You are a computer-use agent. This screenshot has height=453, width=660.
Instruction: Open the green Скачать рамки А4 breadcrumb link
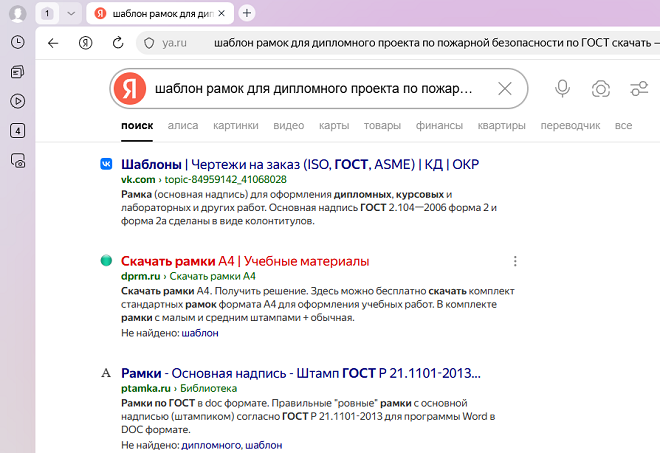coord(213,276)
